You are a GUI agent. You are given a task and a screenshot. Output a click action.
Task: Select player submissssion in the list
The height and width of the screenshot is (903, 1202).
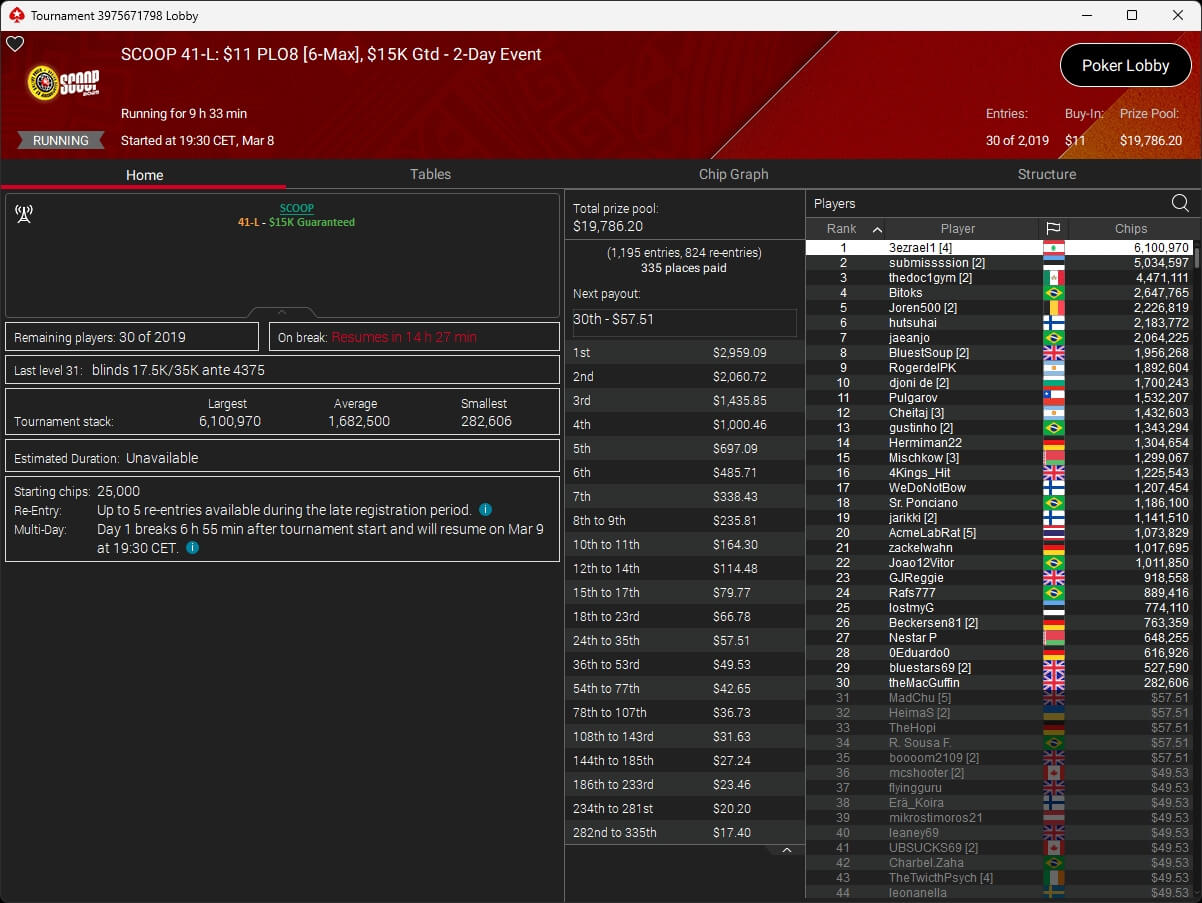click(936, 263)
